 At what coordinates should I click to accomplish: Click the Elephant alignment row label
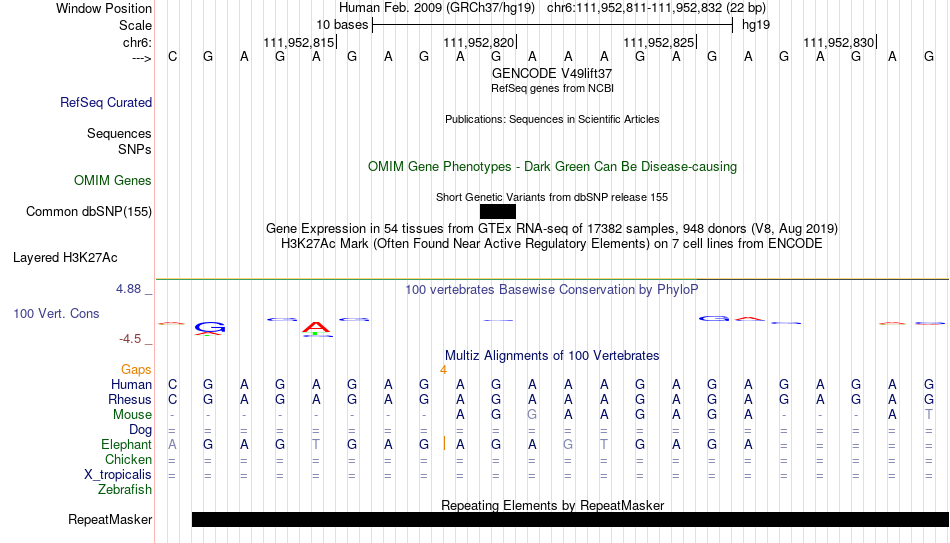(126, 445)
